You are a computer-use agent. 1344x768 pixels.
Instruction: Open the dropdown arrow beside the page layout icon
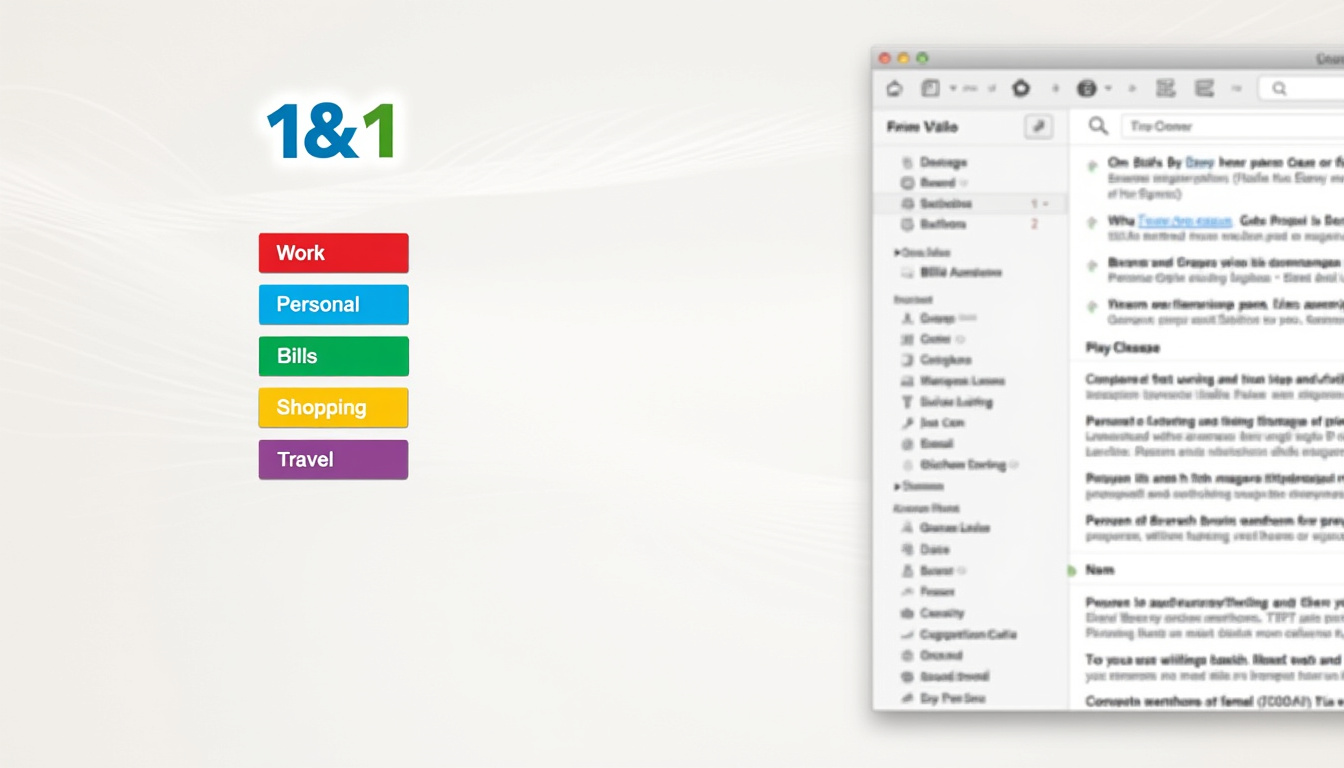tap(953, 89)
